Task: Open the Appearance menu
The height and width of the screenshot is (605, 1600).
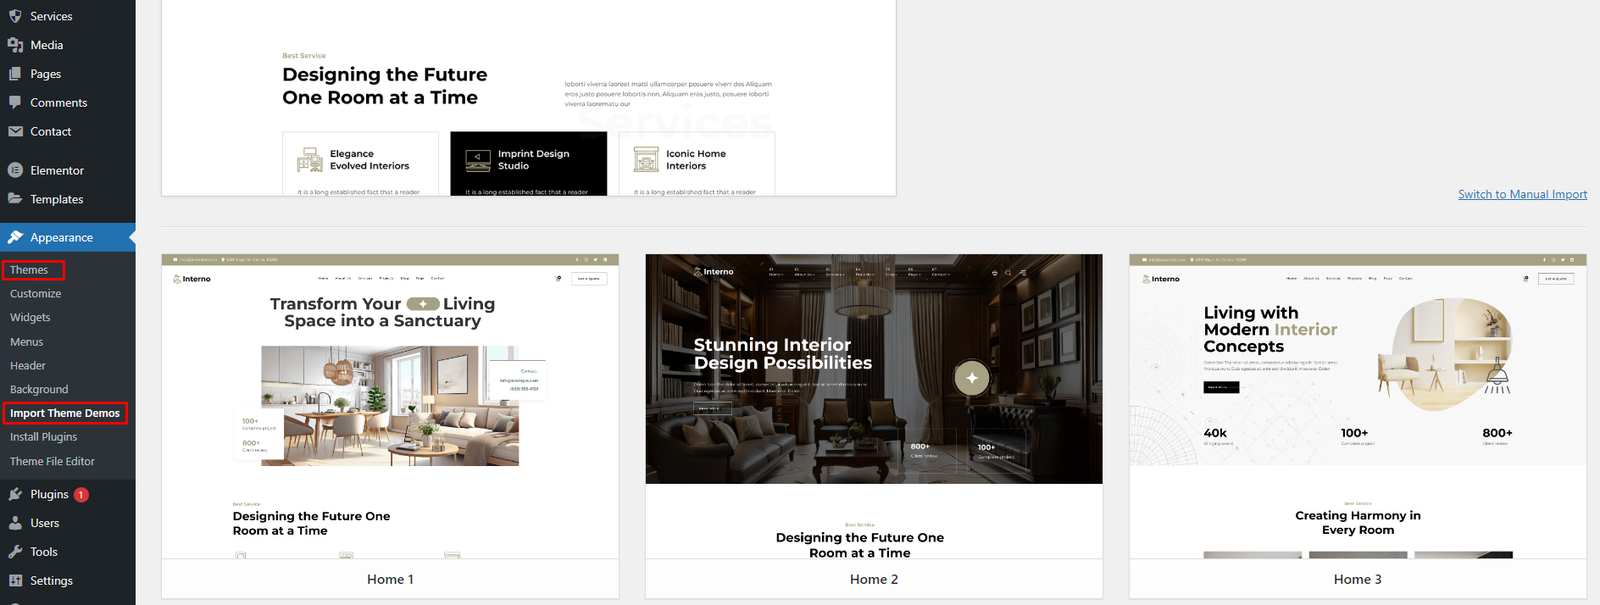Action: tap(61, 238)
